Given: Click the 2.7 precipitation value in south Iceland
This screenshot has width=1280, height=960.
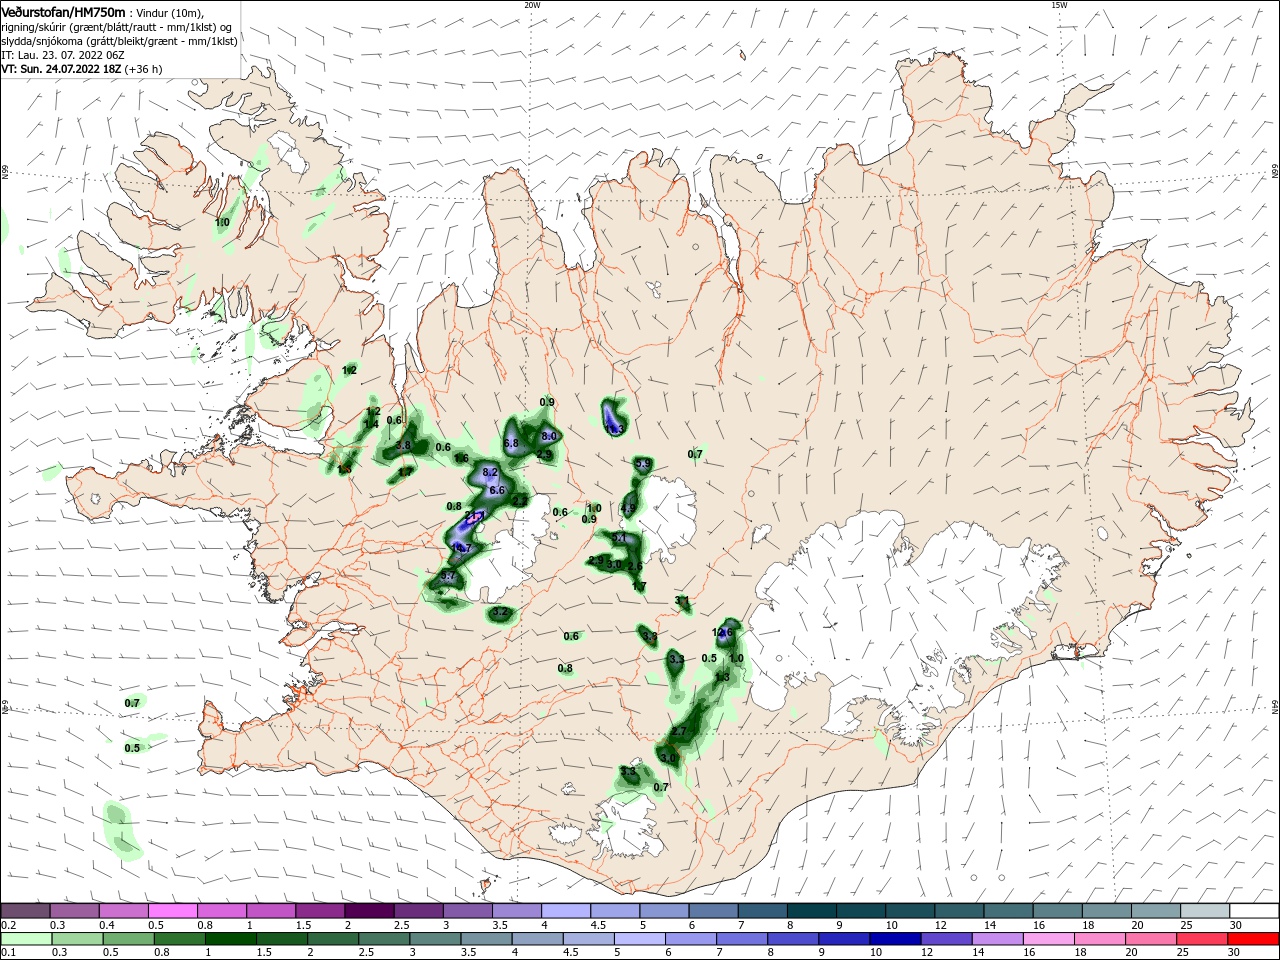Looking at the screenshot, I should [678, 732].
